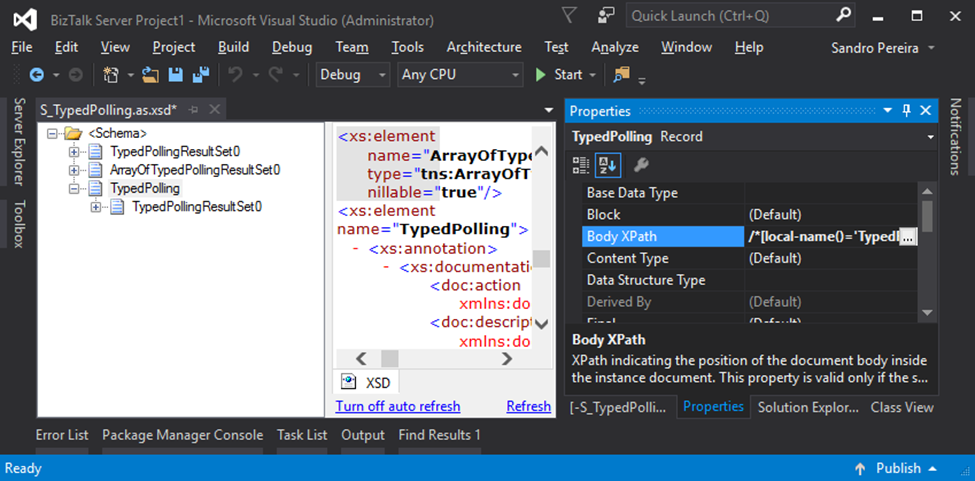Viewport: 975px width, 481px height.
Task: Click the Property Pages wrench icon
Action: 641,164
